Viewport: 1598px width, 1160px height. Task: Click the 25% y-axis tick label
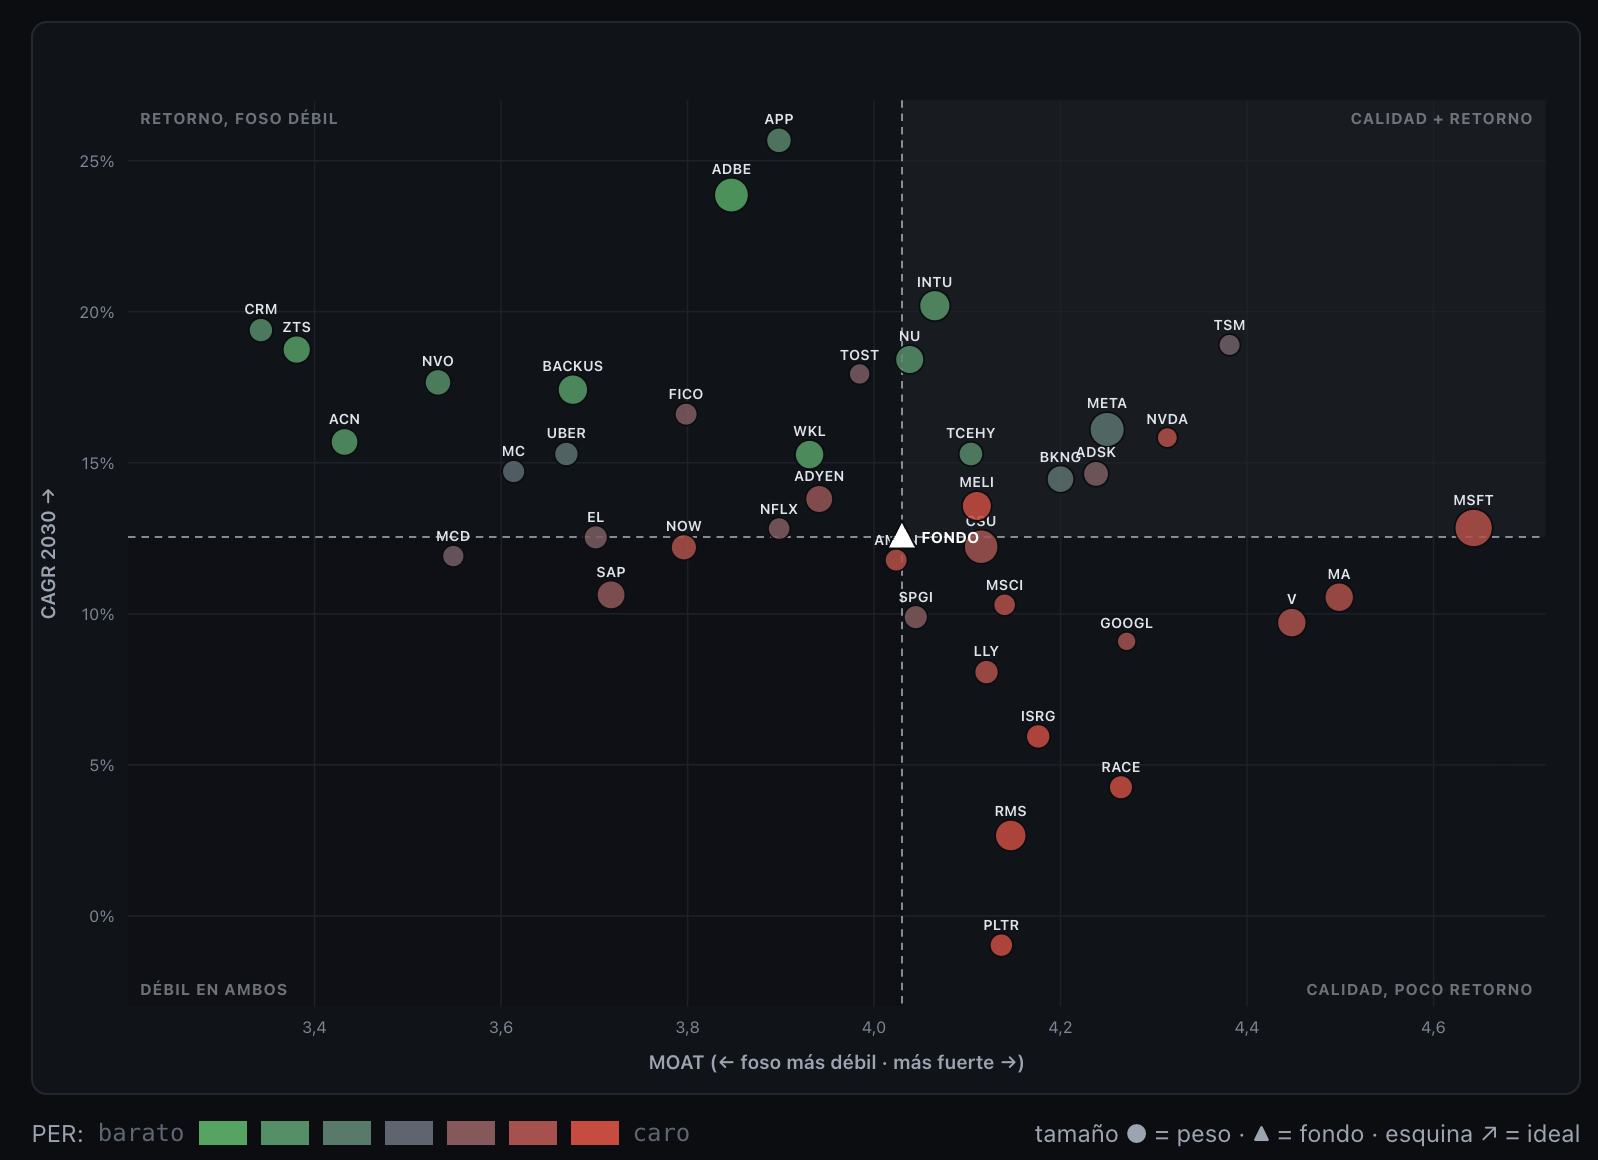point(97,161)
